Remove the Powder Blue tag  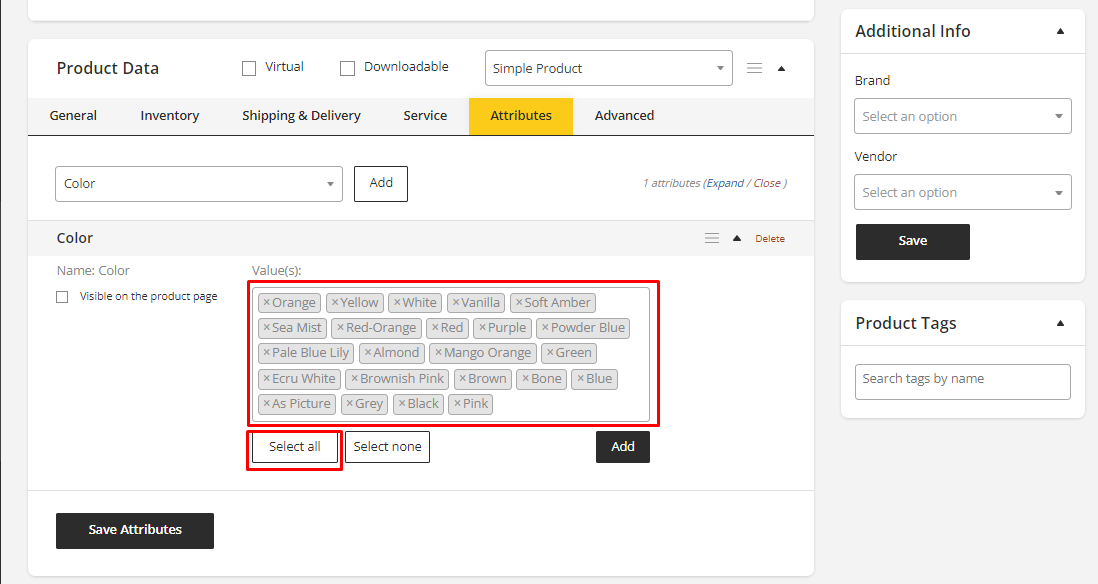click(x=545, y=328)
